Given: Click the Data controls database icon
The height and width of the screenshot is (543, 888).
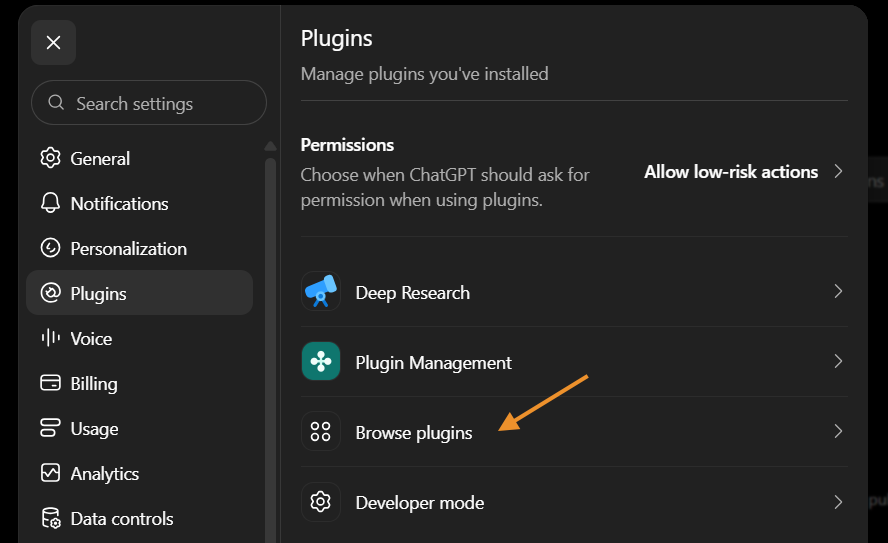Looking at the screenshot, I should tap(50, 518).
